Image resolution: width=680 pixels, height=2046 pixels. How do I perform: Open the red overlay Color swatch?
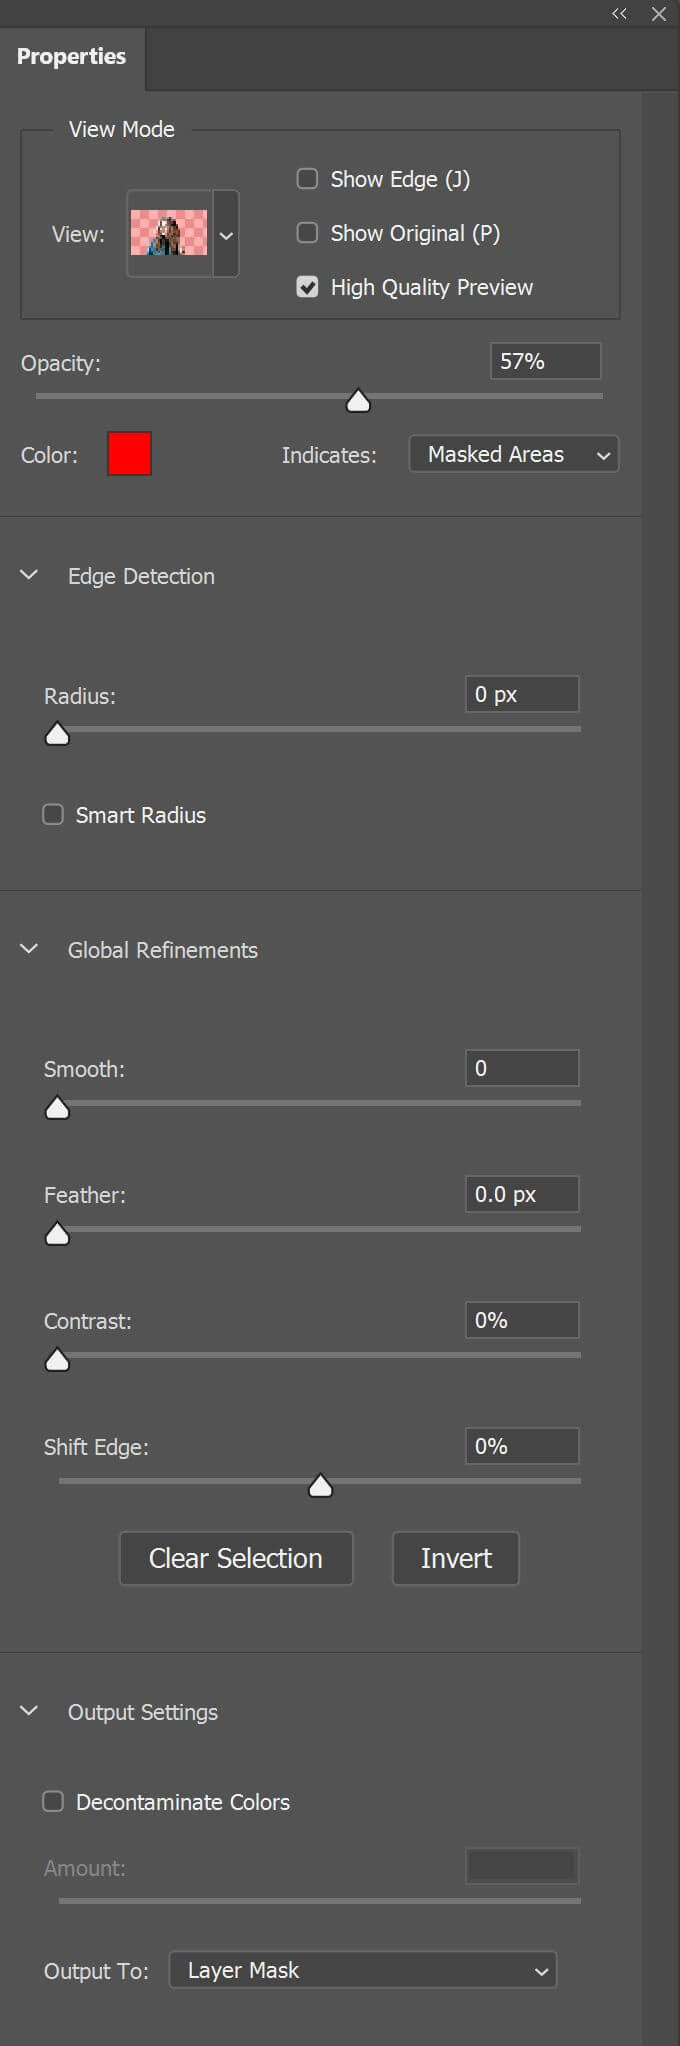pos(129,454)
